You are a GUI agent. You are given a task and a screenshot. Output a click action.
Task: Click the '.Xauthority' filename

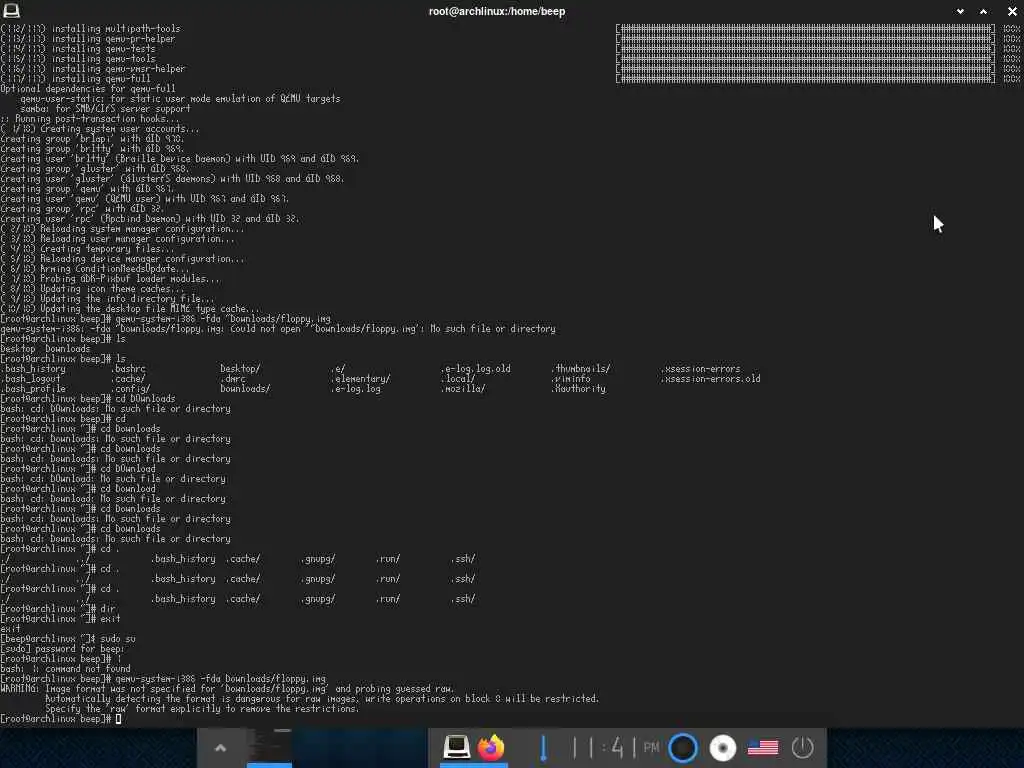pyautogui.click(x=578, y=389)
